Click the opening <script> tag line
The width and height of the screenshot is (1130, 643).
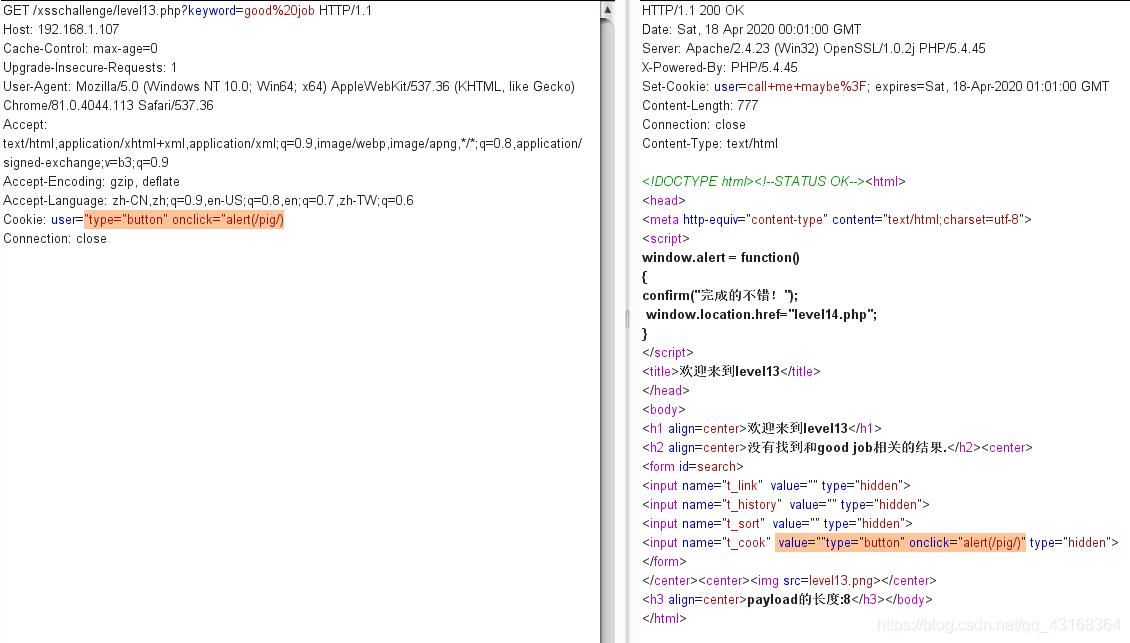665,239
